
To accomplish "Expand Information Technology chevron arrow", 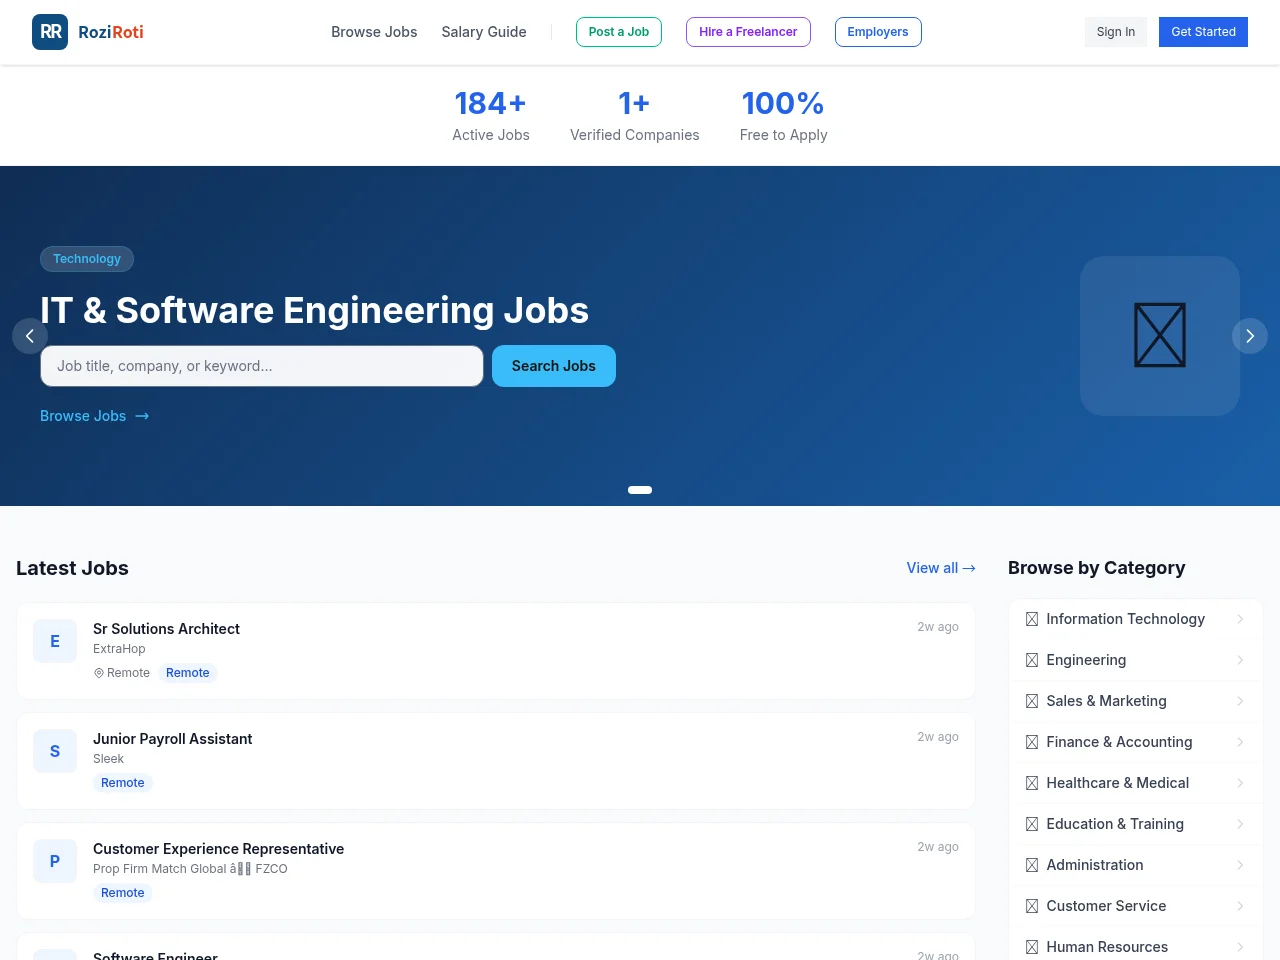I will 1240,619.
